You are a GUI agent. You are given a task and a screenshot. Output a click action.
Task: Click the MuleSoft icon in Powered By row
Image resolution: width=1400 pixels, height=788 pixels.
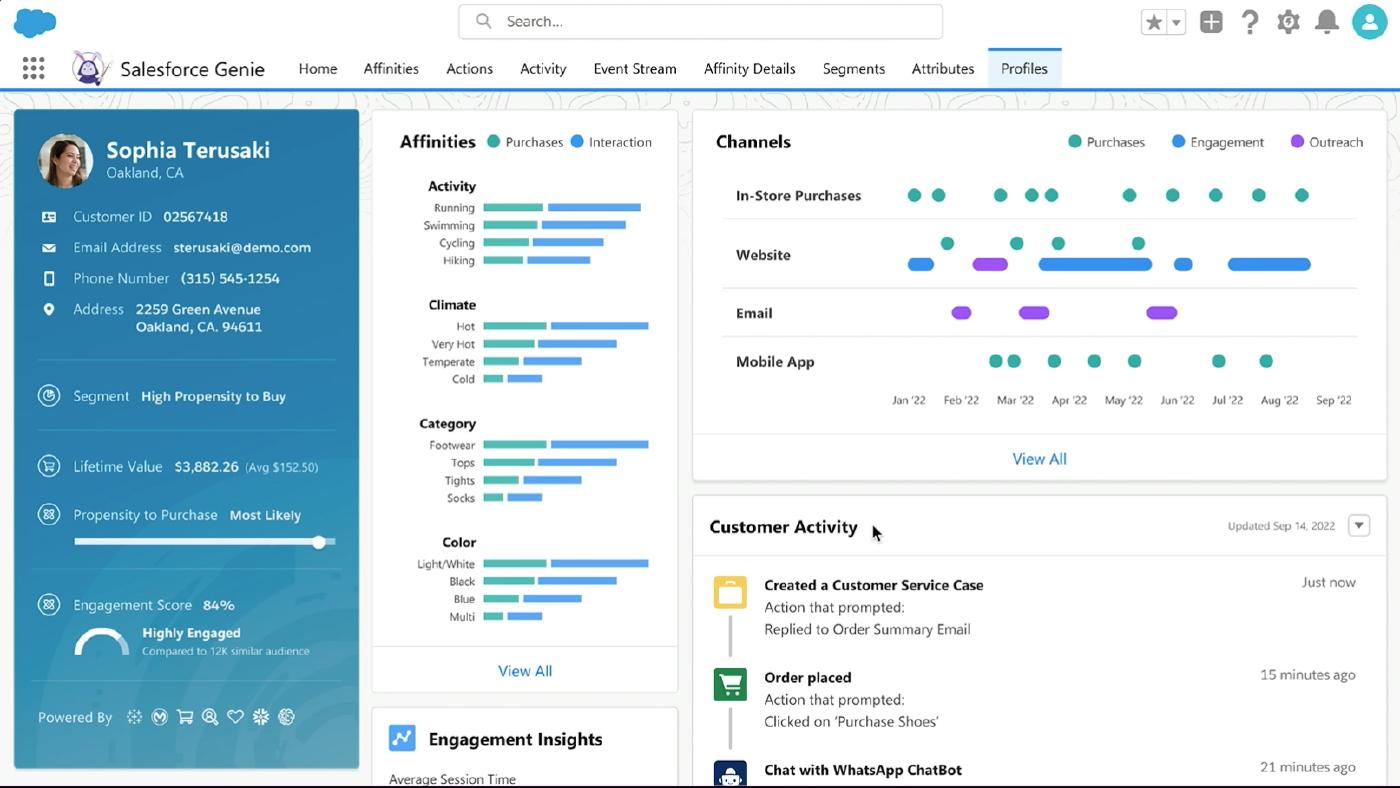[159, 717]
